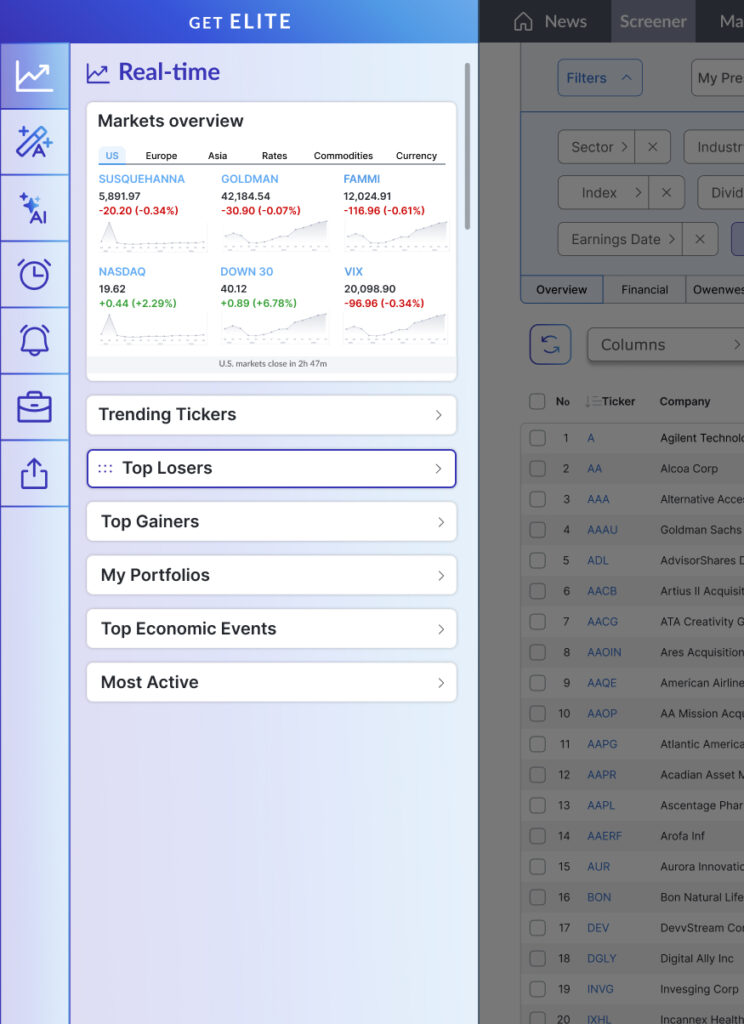The width and height of the screenshot is (744, 1024).
Task: Expand the My Portfolios section
Action: pyautogui.click(x=271, y=575)
